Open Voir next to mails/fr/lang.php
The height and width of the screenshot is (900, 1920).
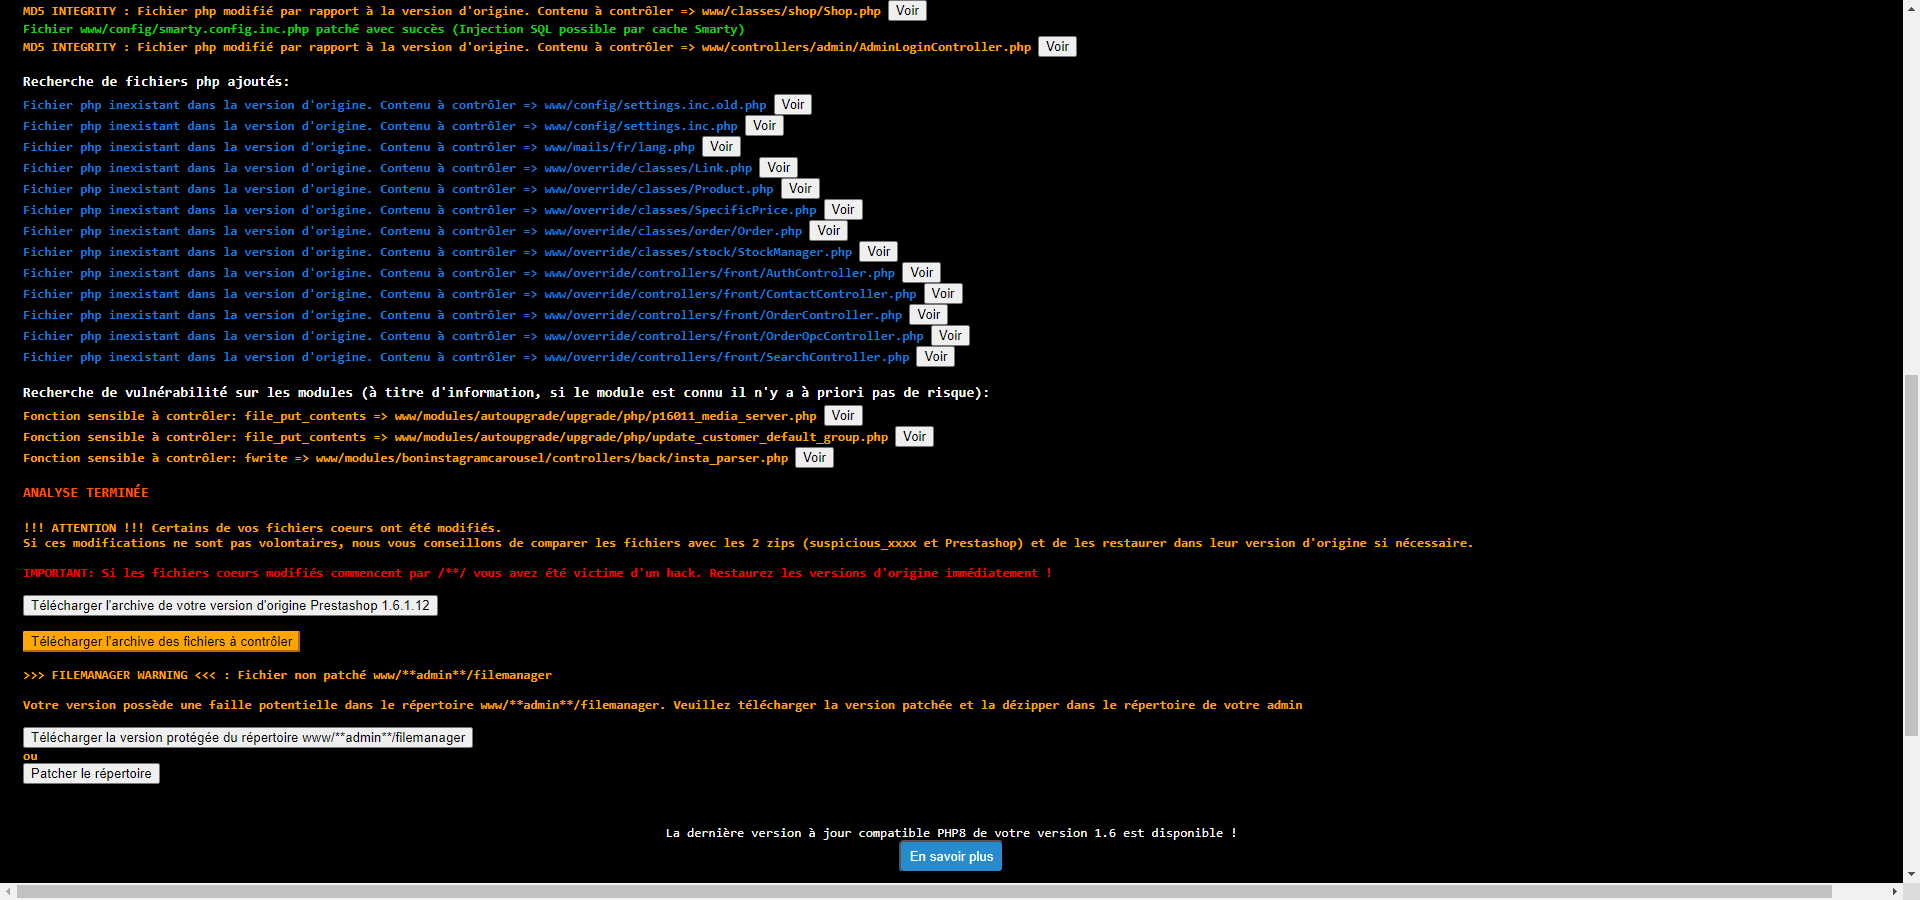click(721, 147)
